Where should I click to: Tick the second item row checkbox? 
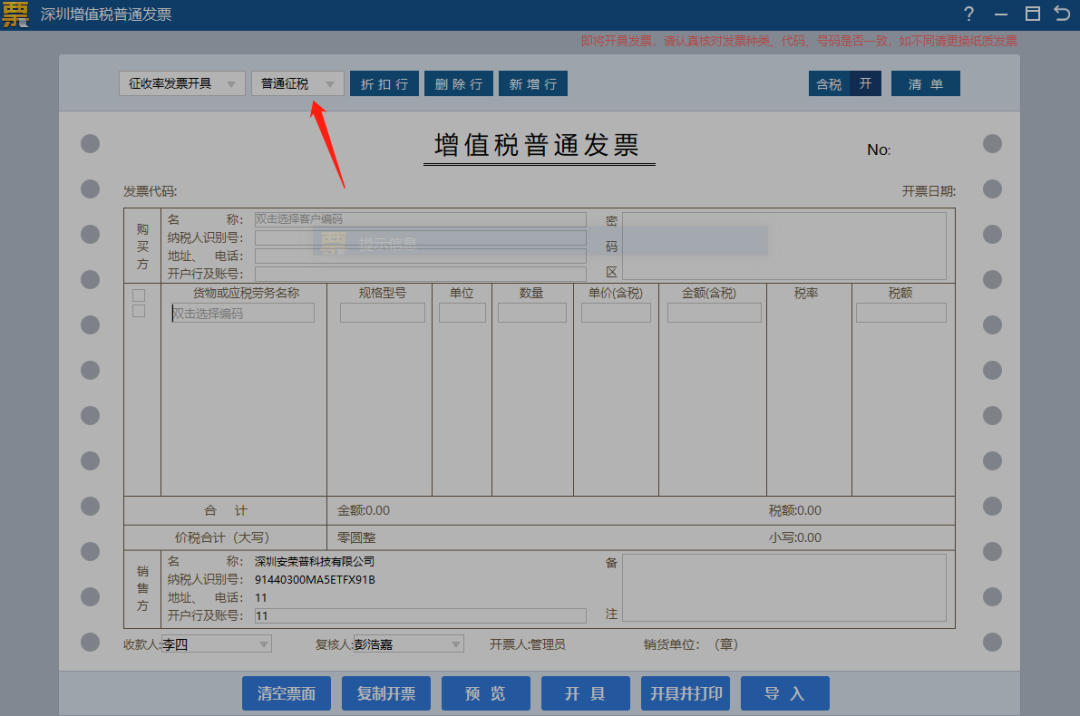[x=138, y=311]
